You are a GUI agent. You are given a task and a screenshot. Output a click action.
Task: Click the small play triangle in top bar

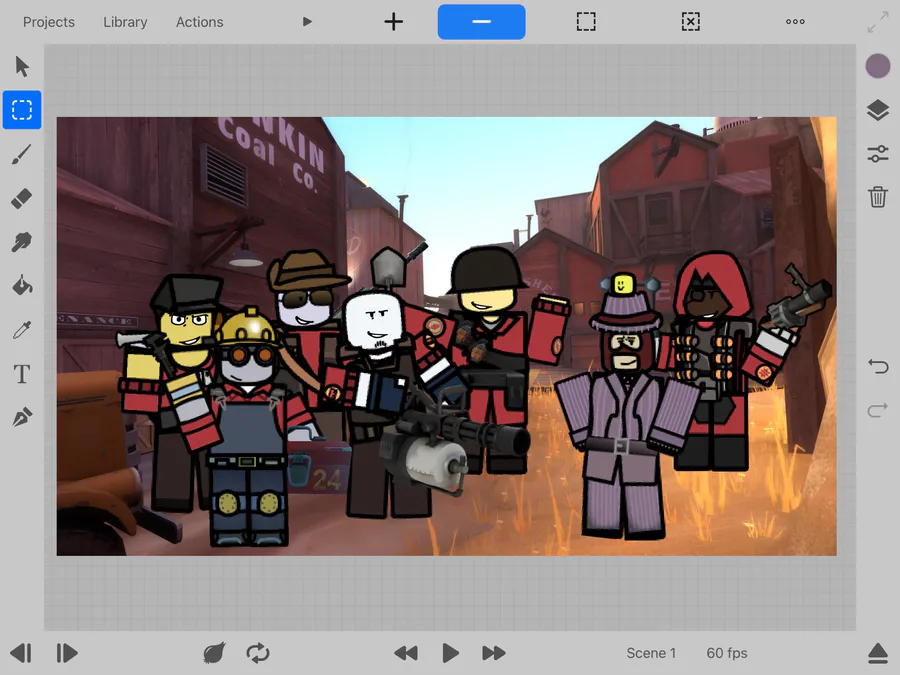307,22
